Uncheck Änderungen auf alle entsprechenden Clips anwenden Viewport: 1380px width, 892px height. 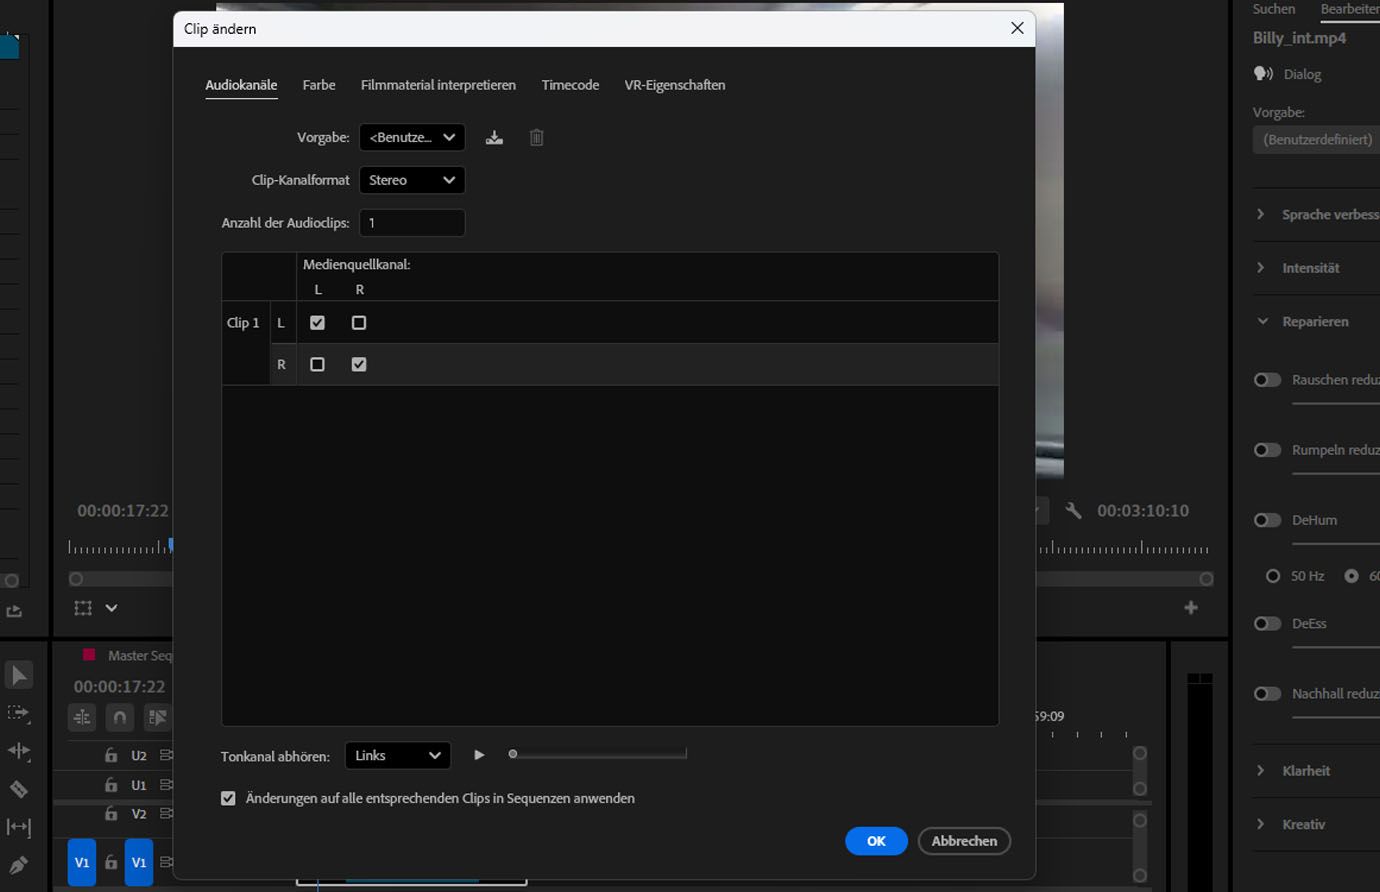(x=228, y=798)
